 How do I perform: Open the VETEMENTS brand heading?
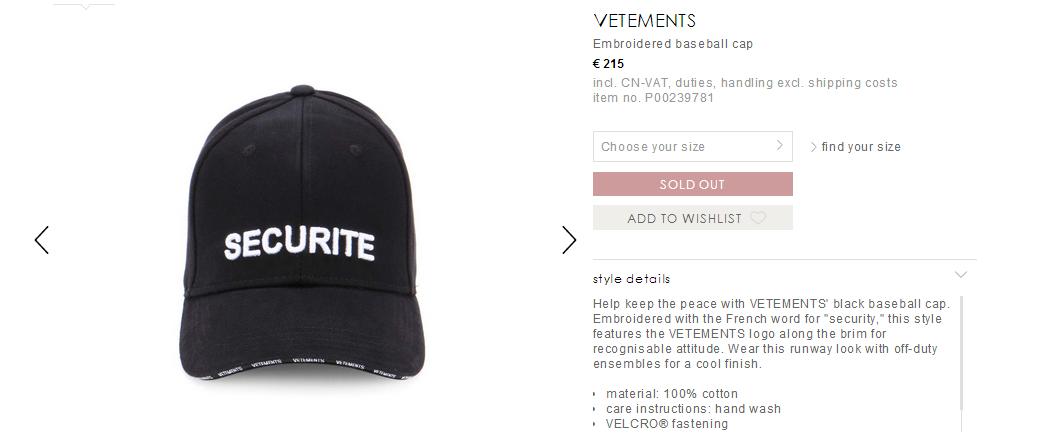[x=644, y=21]
